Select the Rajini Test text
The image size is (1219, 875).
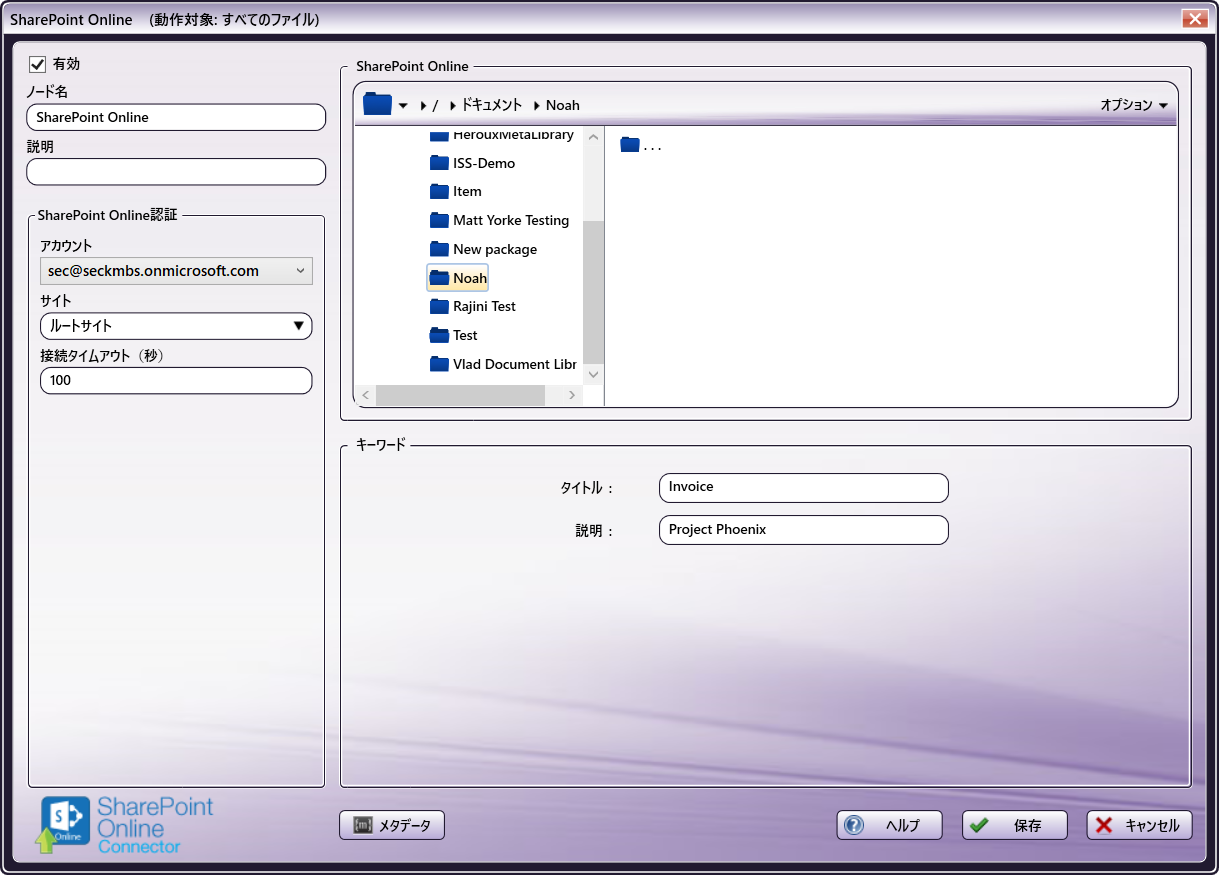(484, 306)
